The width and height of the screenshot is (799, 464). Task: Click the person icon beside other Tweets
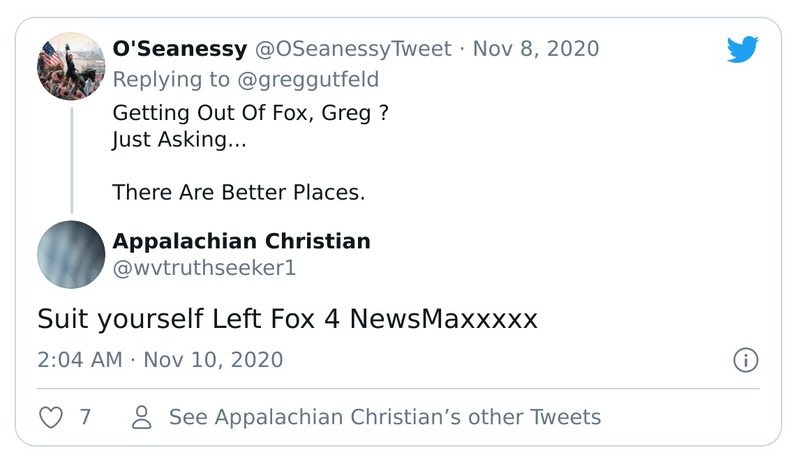point(143,417)
